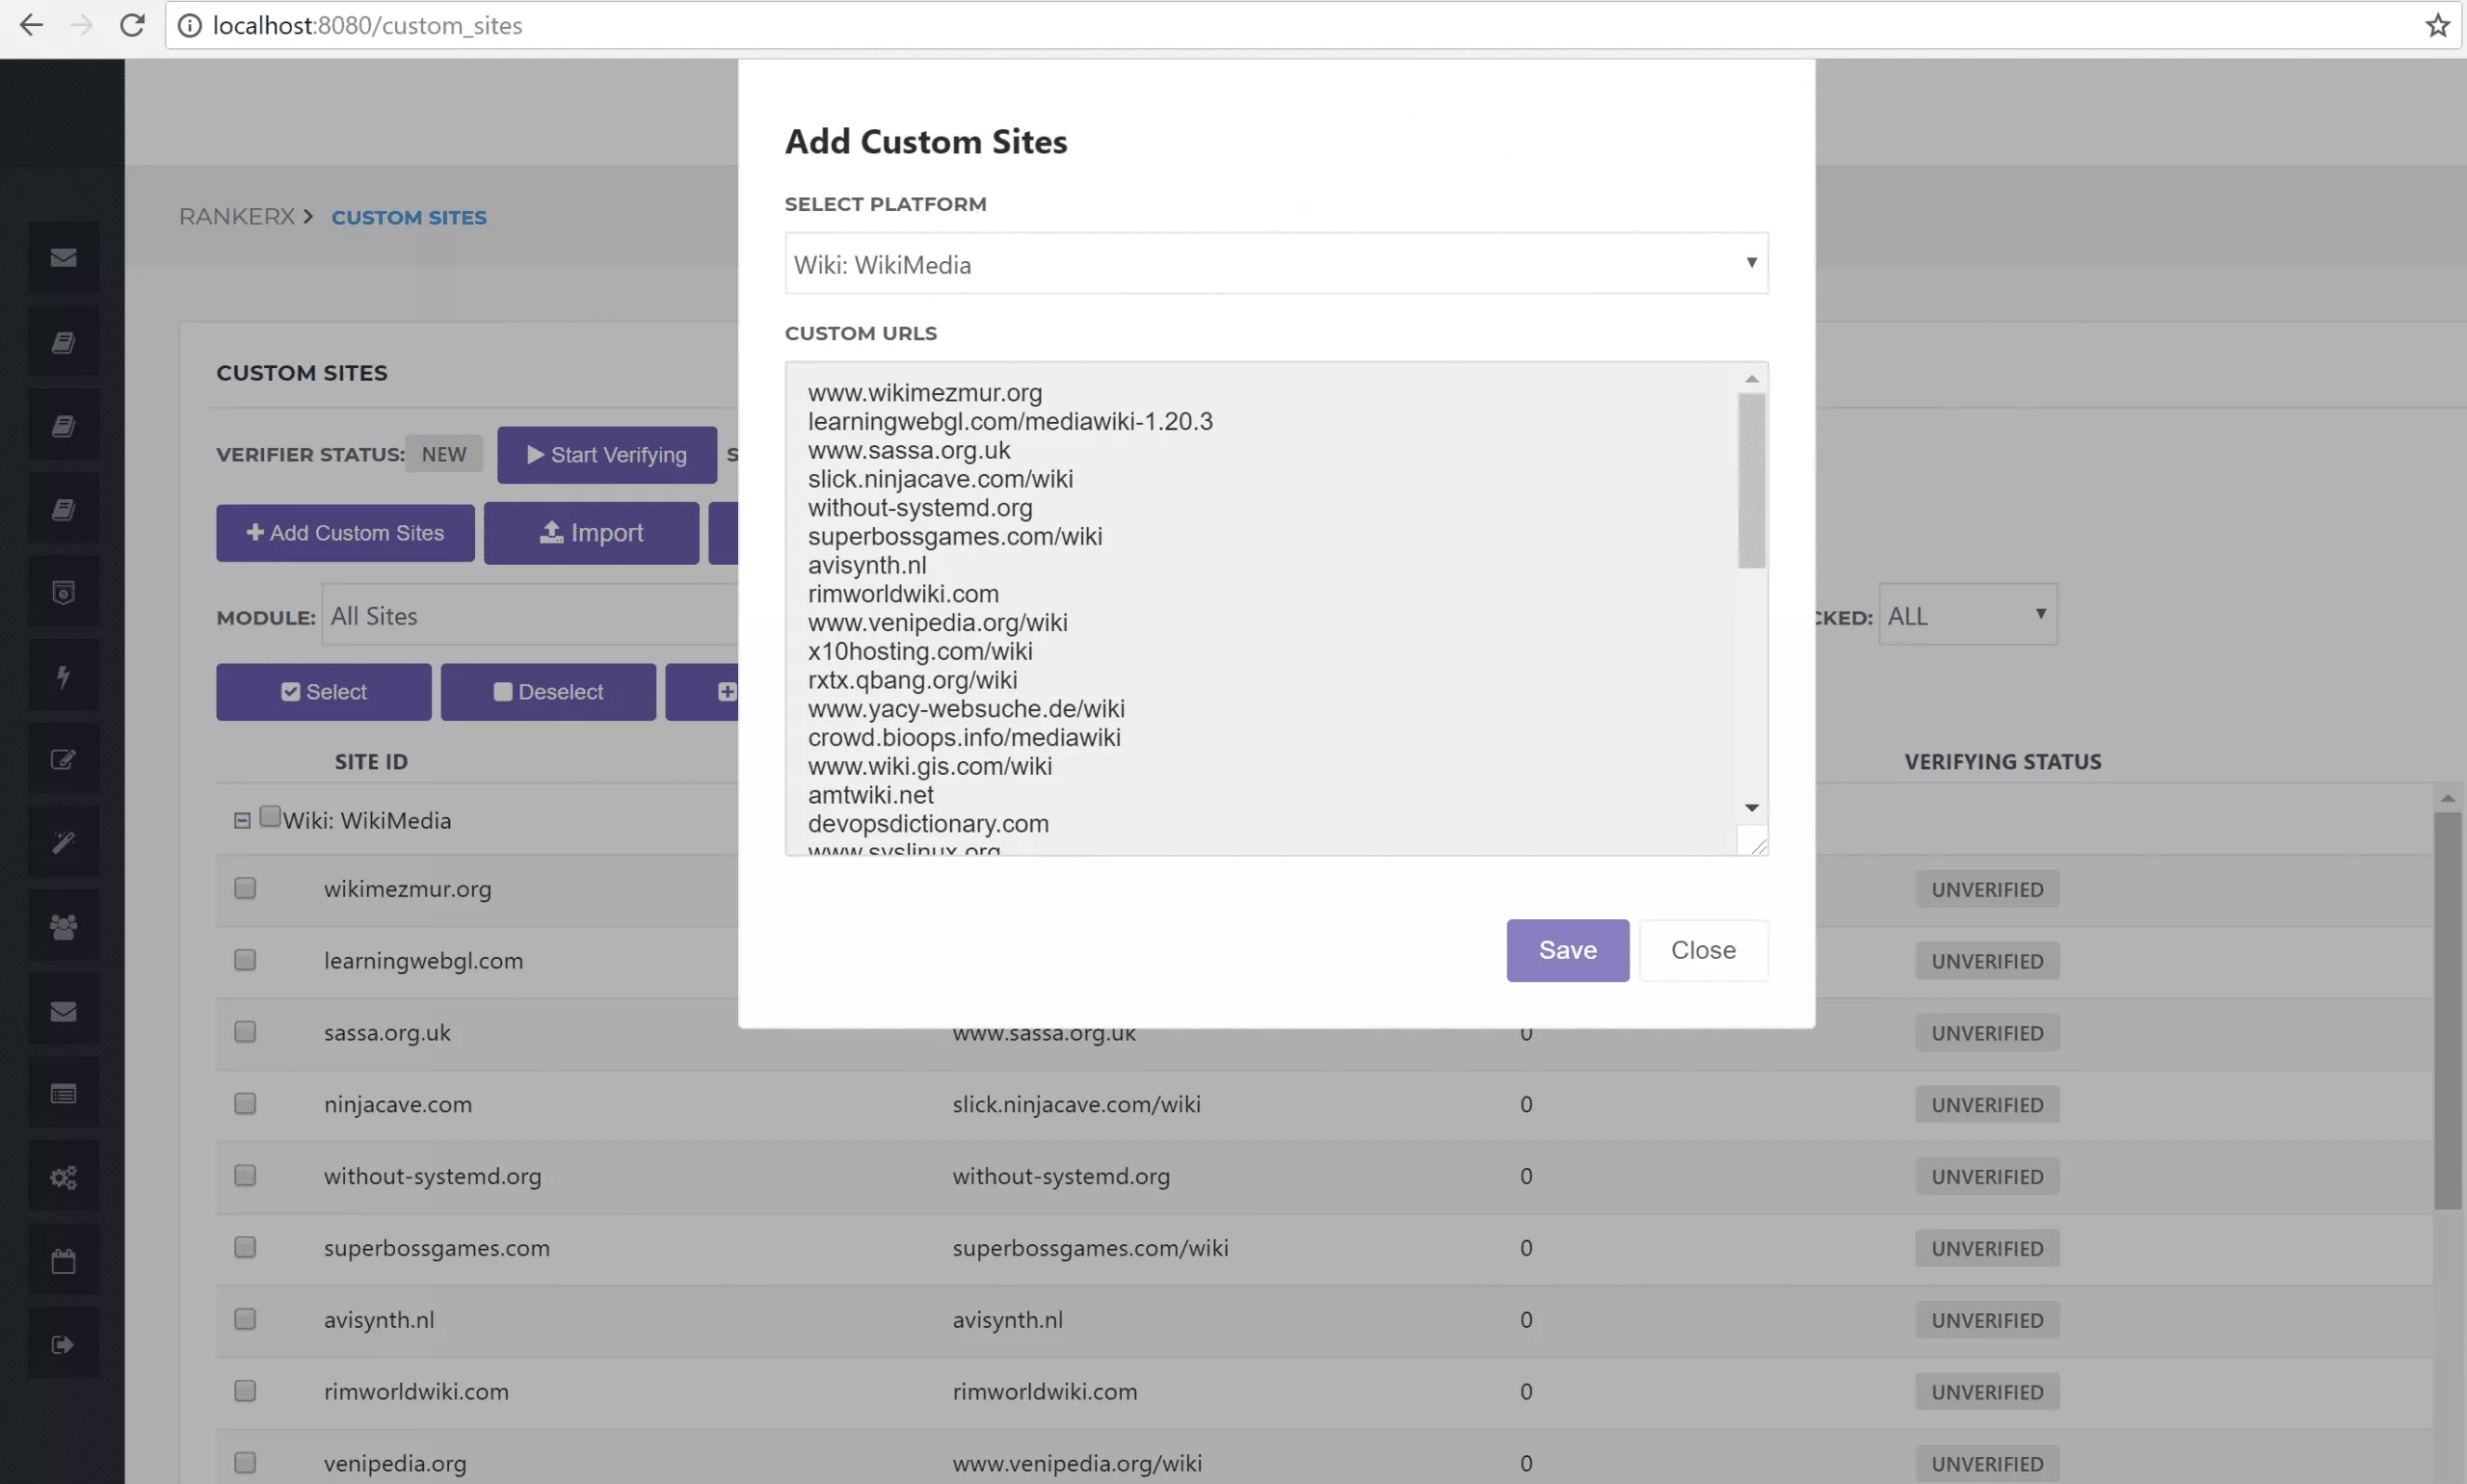Save the custom sites list
Viewport: 2467px width, 1484px height.
[x=1566, y=950]
